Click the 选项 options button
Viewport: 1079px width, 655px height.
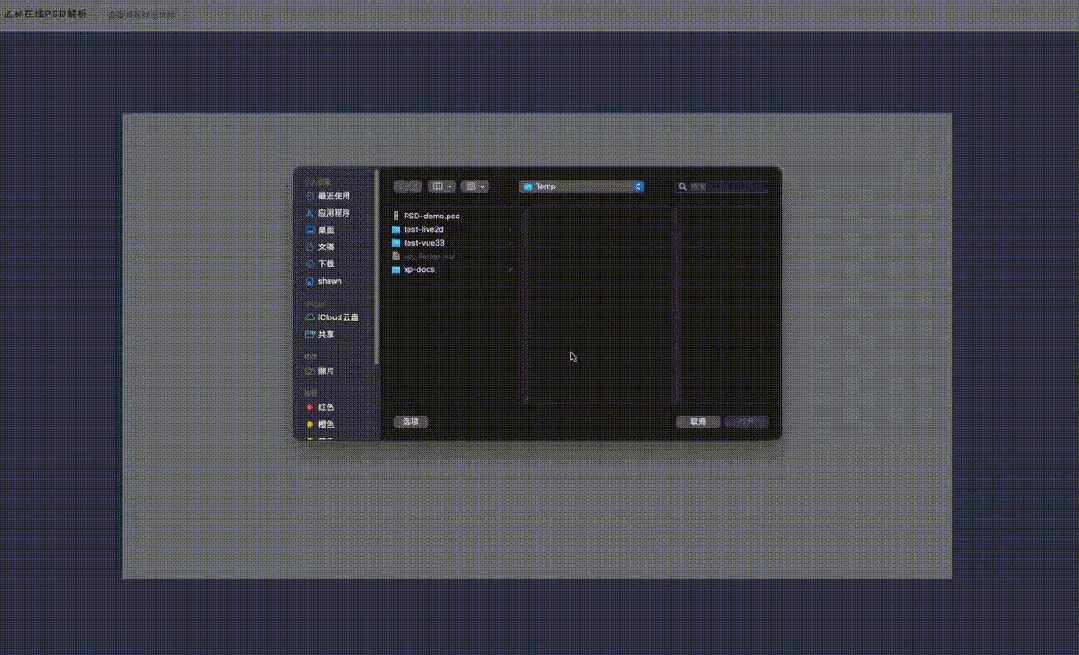click(x=410, y=422)
